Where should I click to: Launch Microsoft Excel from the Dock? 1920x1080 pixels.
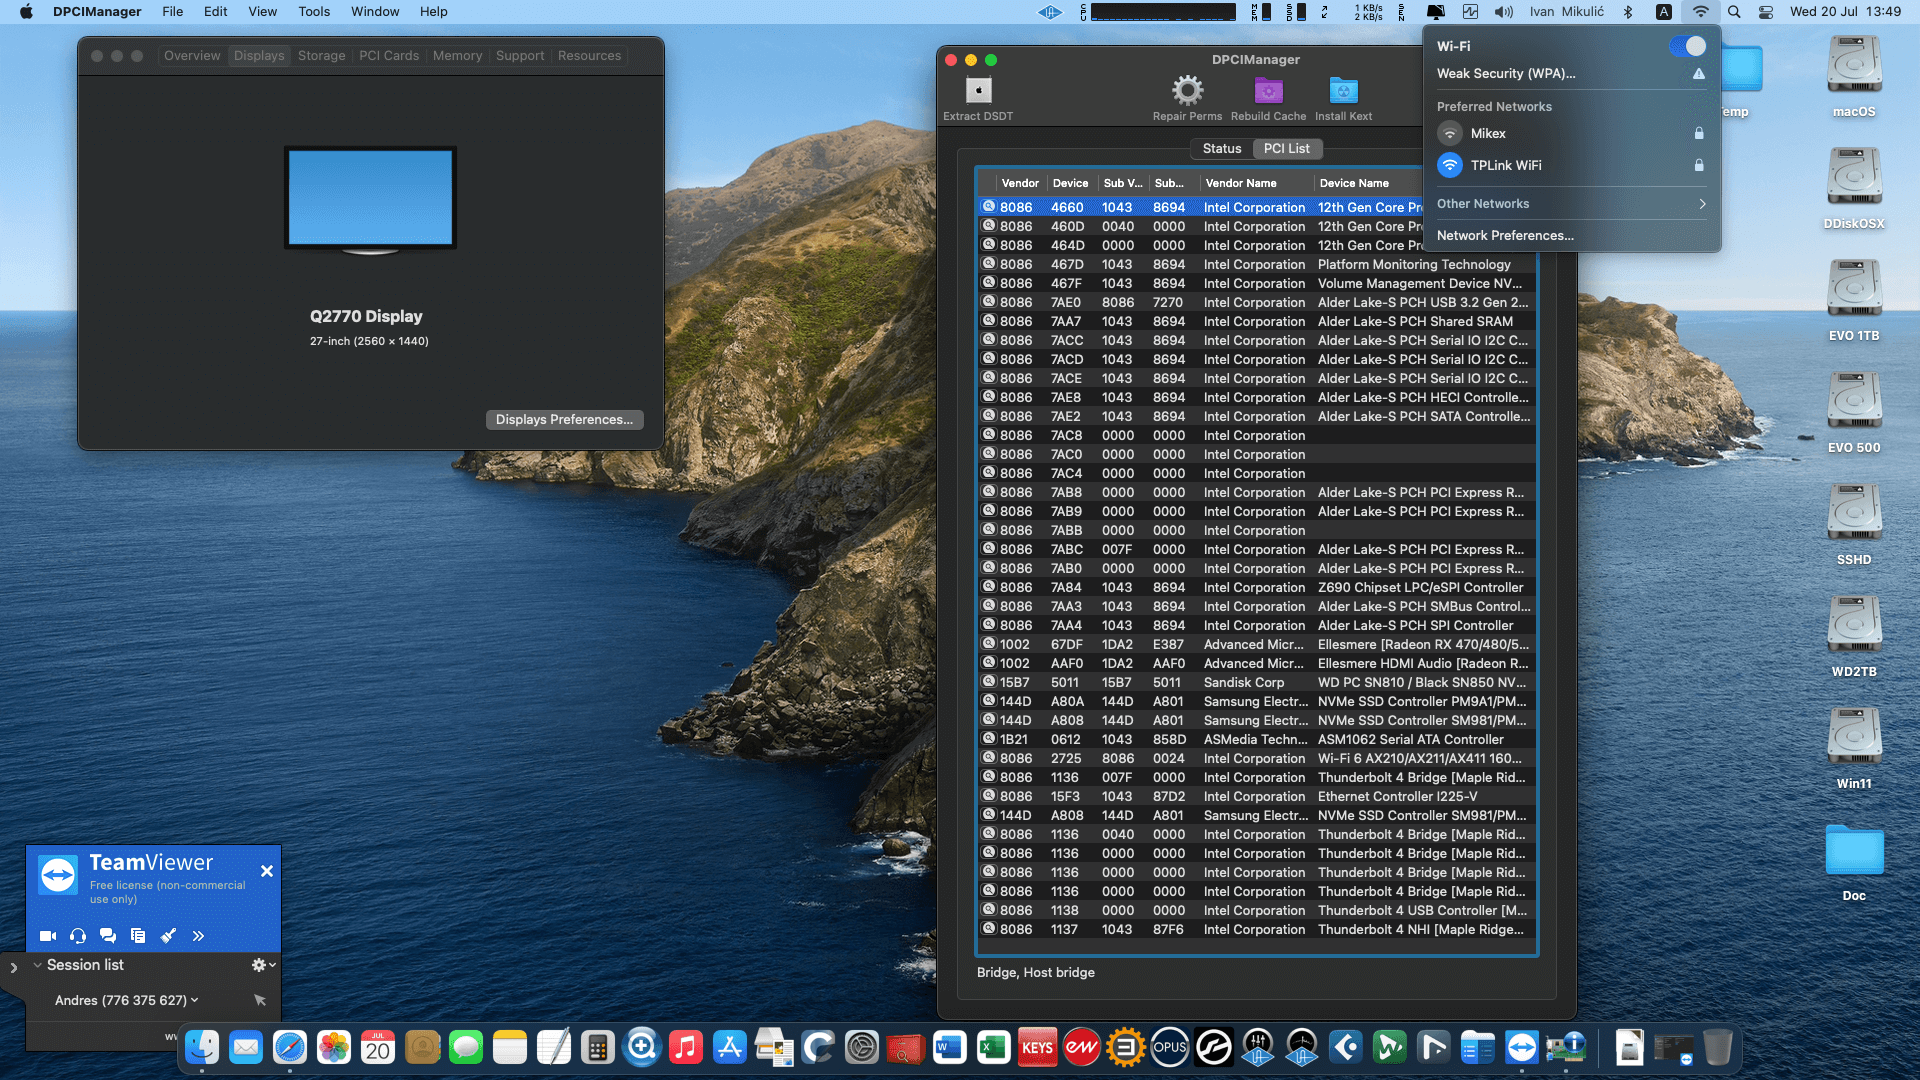coord(993,1047)
